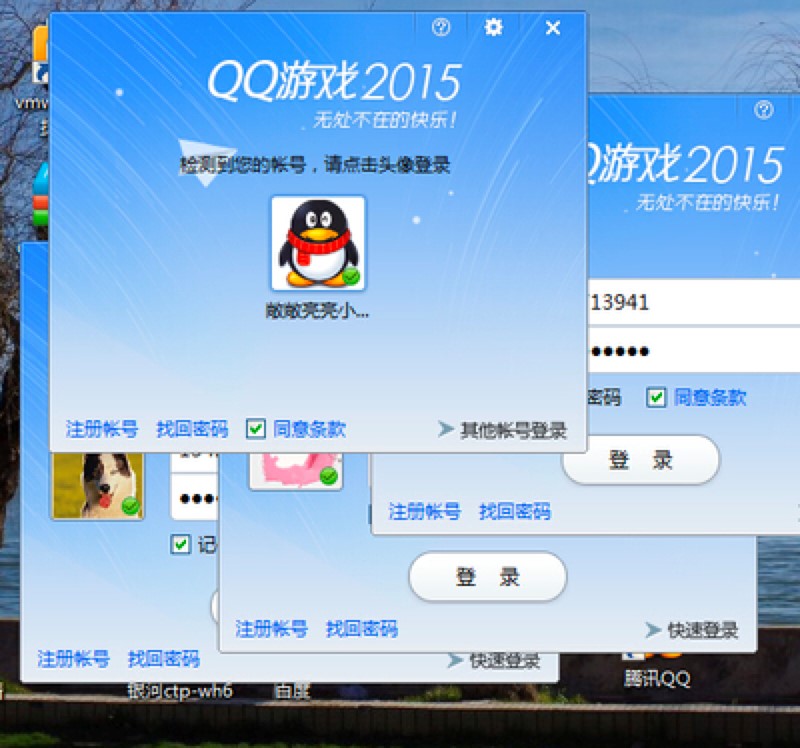Click 找回密码 link in the front window
Screen dimensions: 800x748
[x=192, y=429]
